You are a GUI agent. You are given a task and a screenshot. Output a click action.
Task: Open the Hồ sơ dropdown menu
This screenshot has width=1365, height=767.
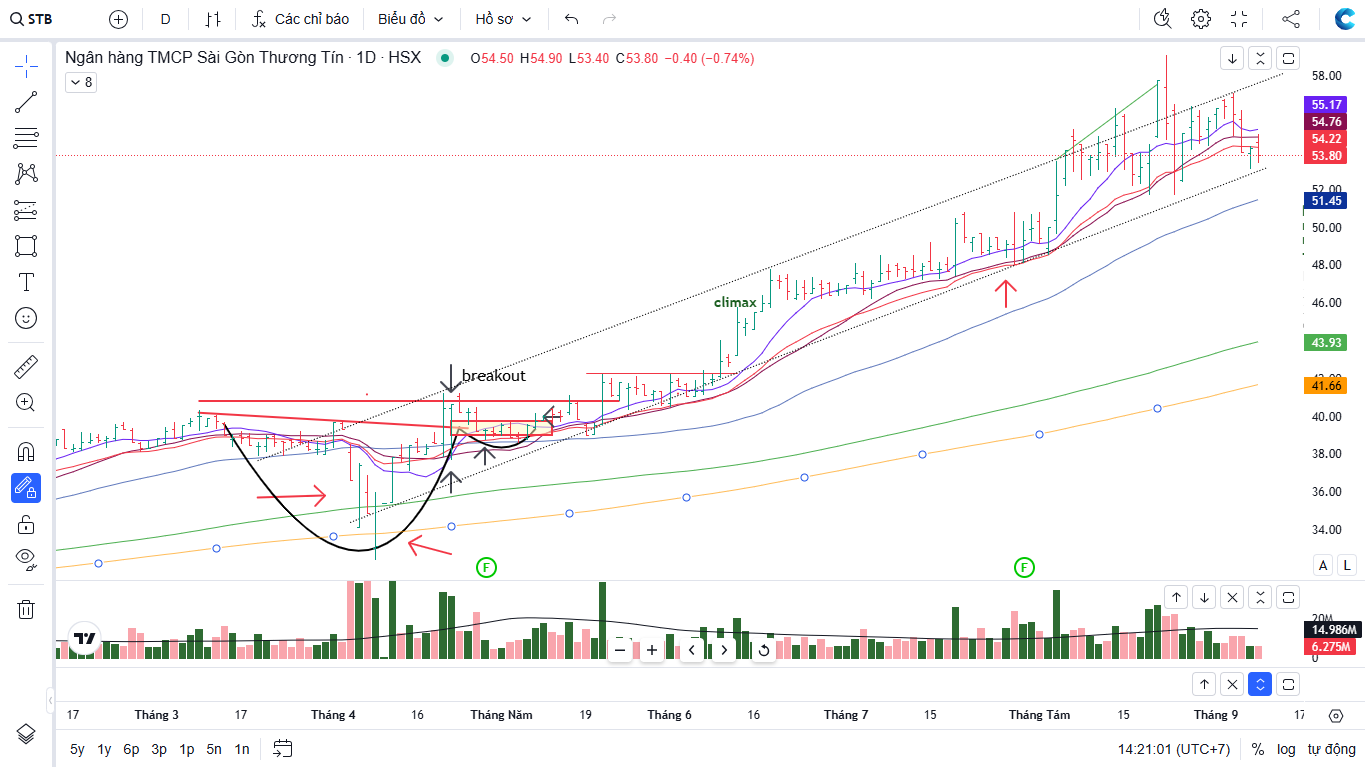(503, 19)
